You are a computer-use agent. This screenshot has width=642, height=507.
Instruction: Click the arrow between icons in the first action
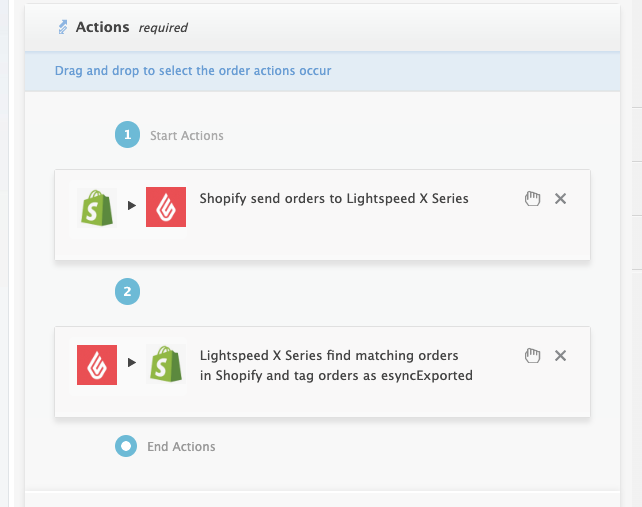131,206
